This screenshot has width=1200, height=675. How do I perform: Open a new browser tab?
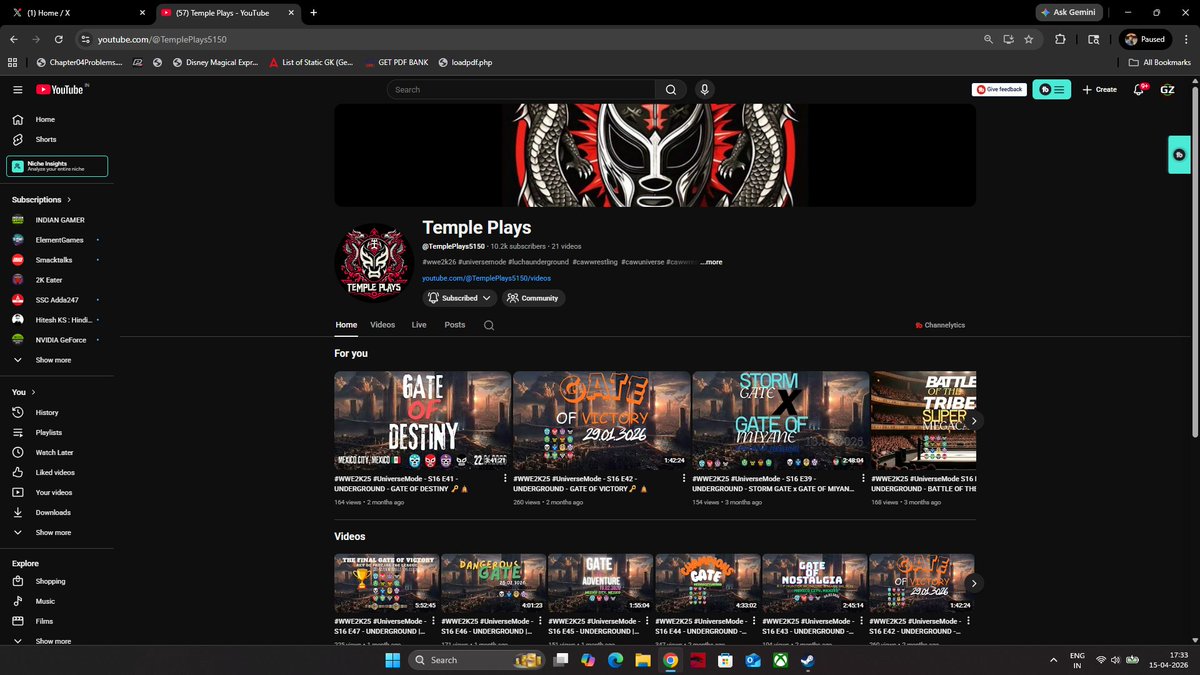pos(313,12)
